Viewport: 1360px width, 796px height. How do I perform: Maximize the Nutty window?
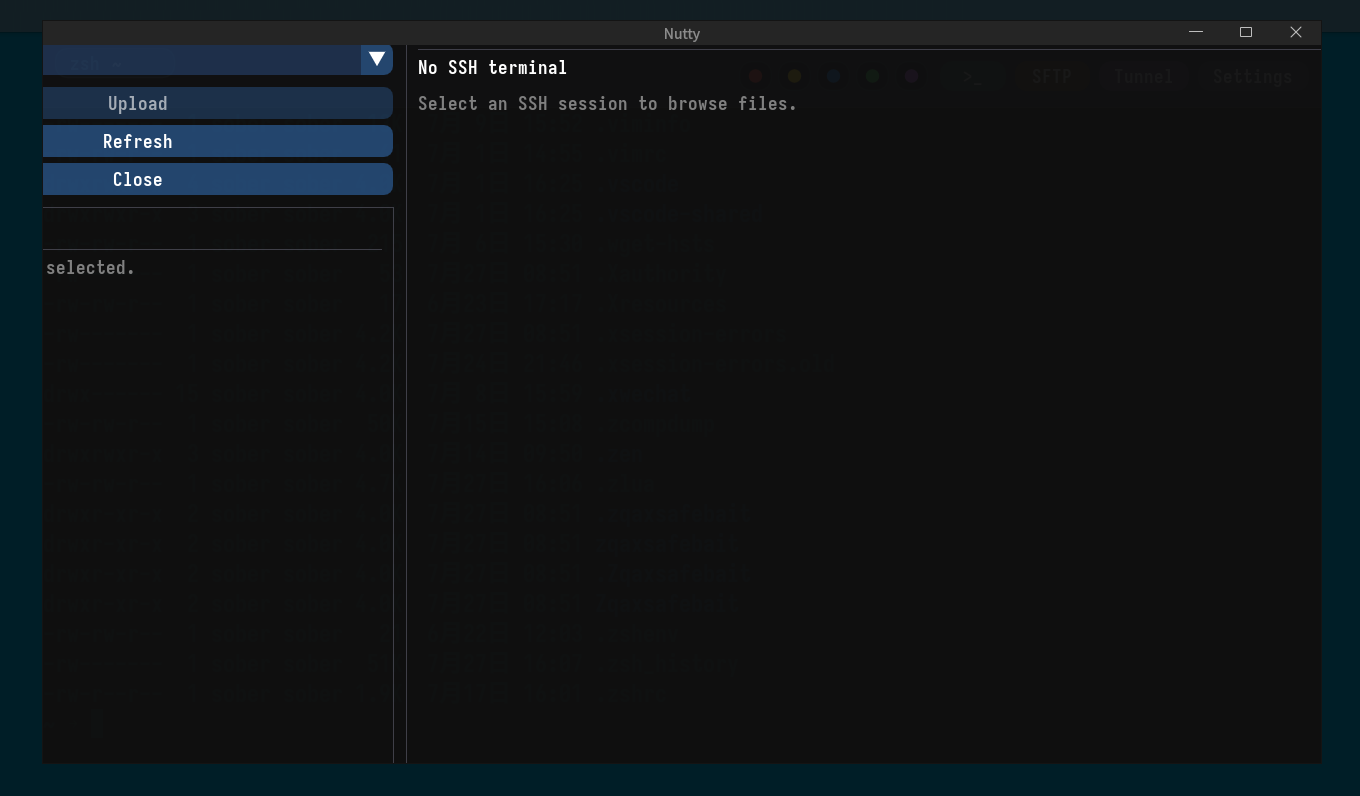pos(1246,32)
